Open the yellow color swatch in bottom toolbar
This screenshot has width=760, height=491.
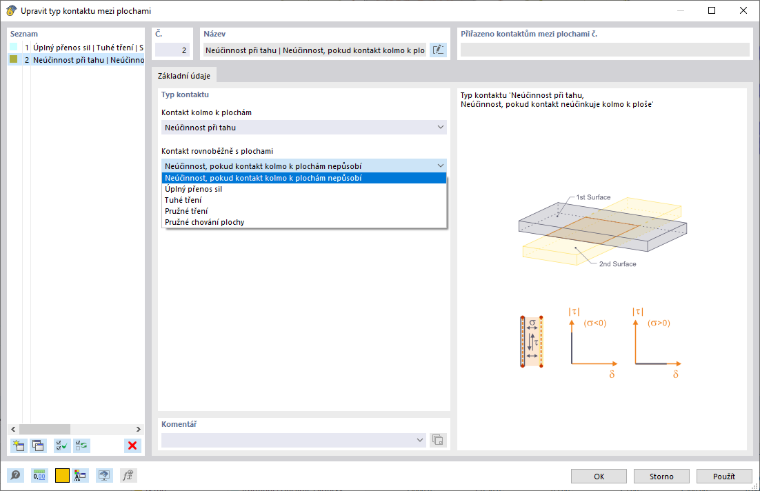coord(62,475)
